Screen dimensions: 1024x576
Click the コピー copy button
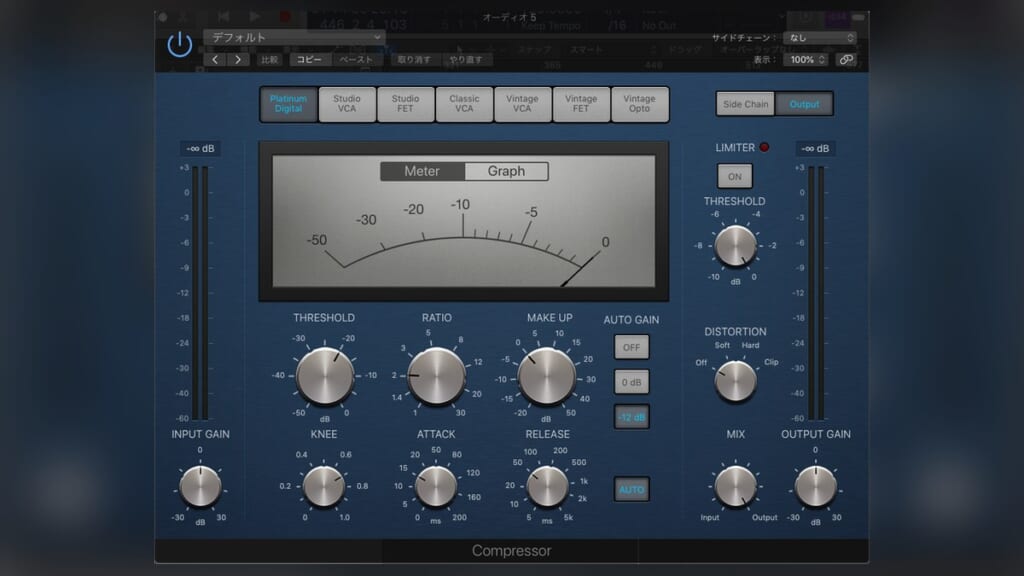[x=309, y=59]
